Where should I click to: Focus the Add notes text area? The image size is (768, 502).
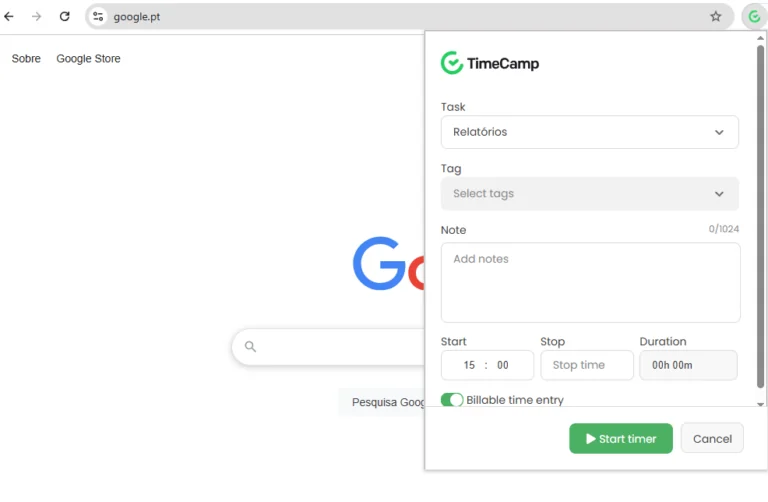pyautogui.click(x=590, y=282)
